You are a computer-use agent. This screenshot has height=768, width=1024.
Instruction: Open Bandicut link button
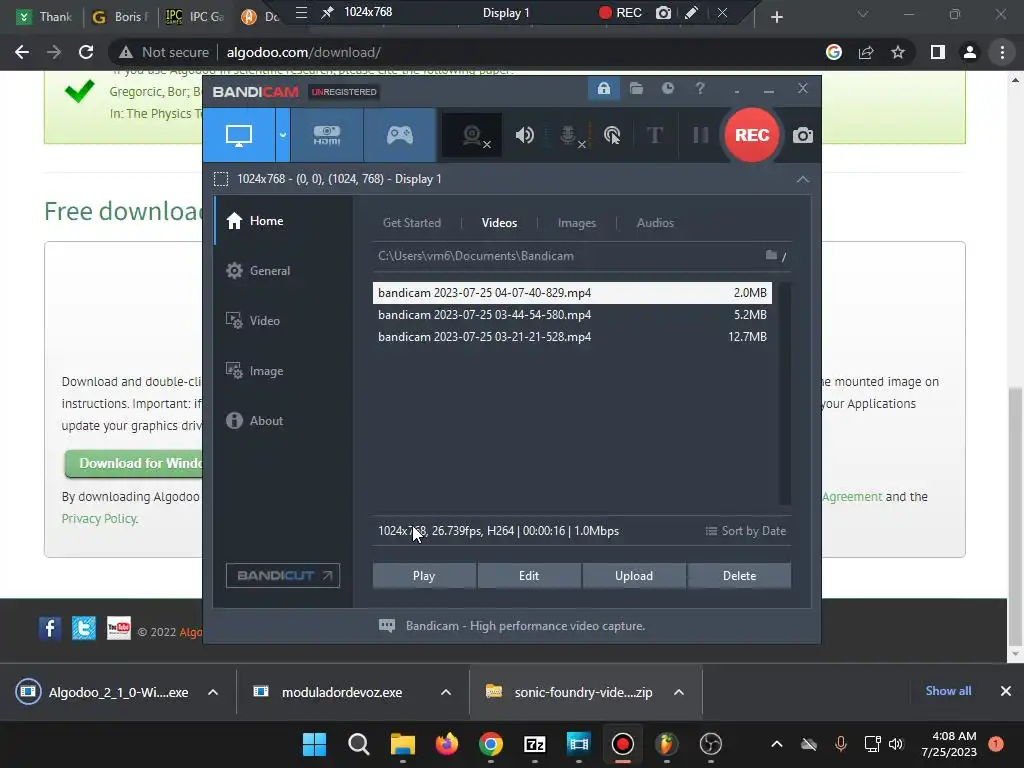pyautogui.click(x=283, y=575)
